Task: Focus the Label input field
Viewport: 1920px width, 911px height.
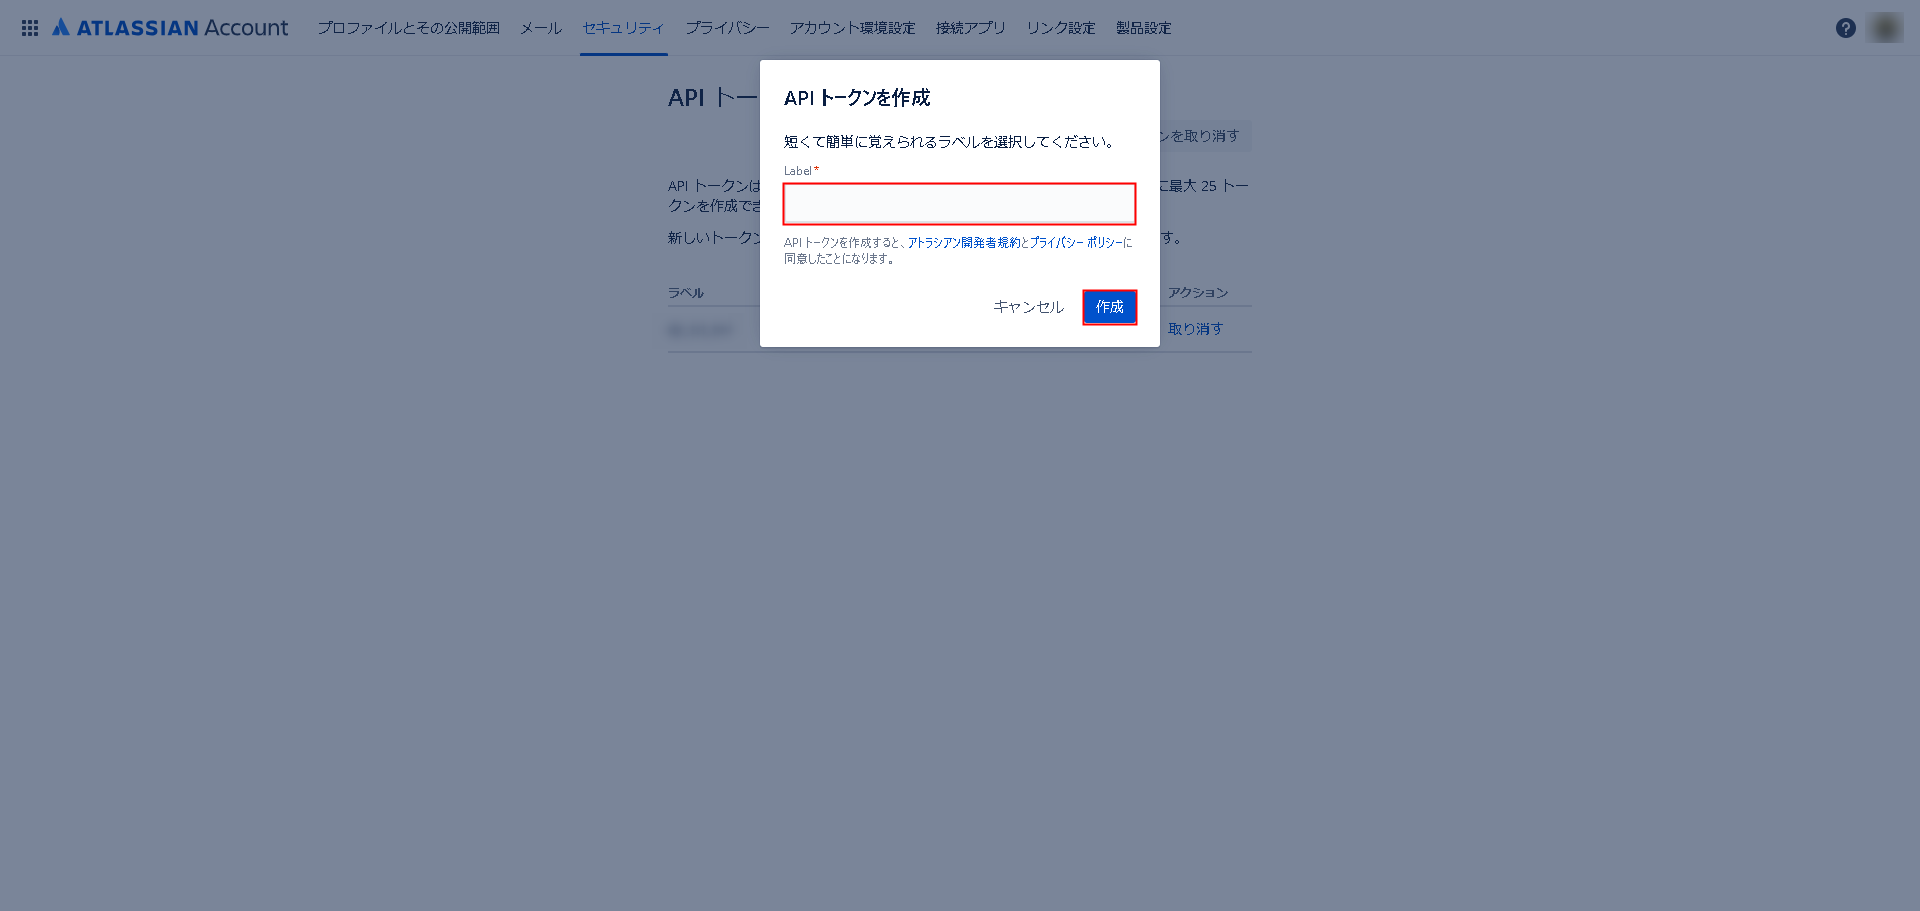Action: (960, 204)
